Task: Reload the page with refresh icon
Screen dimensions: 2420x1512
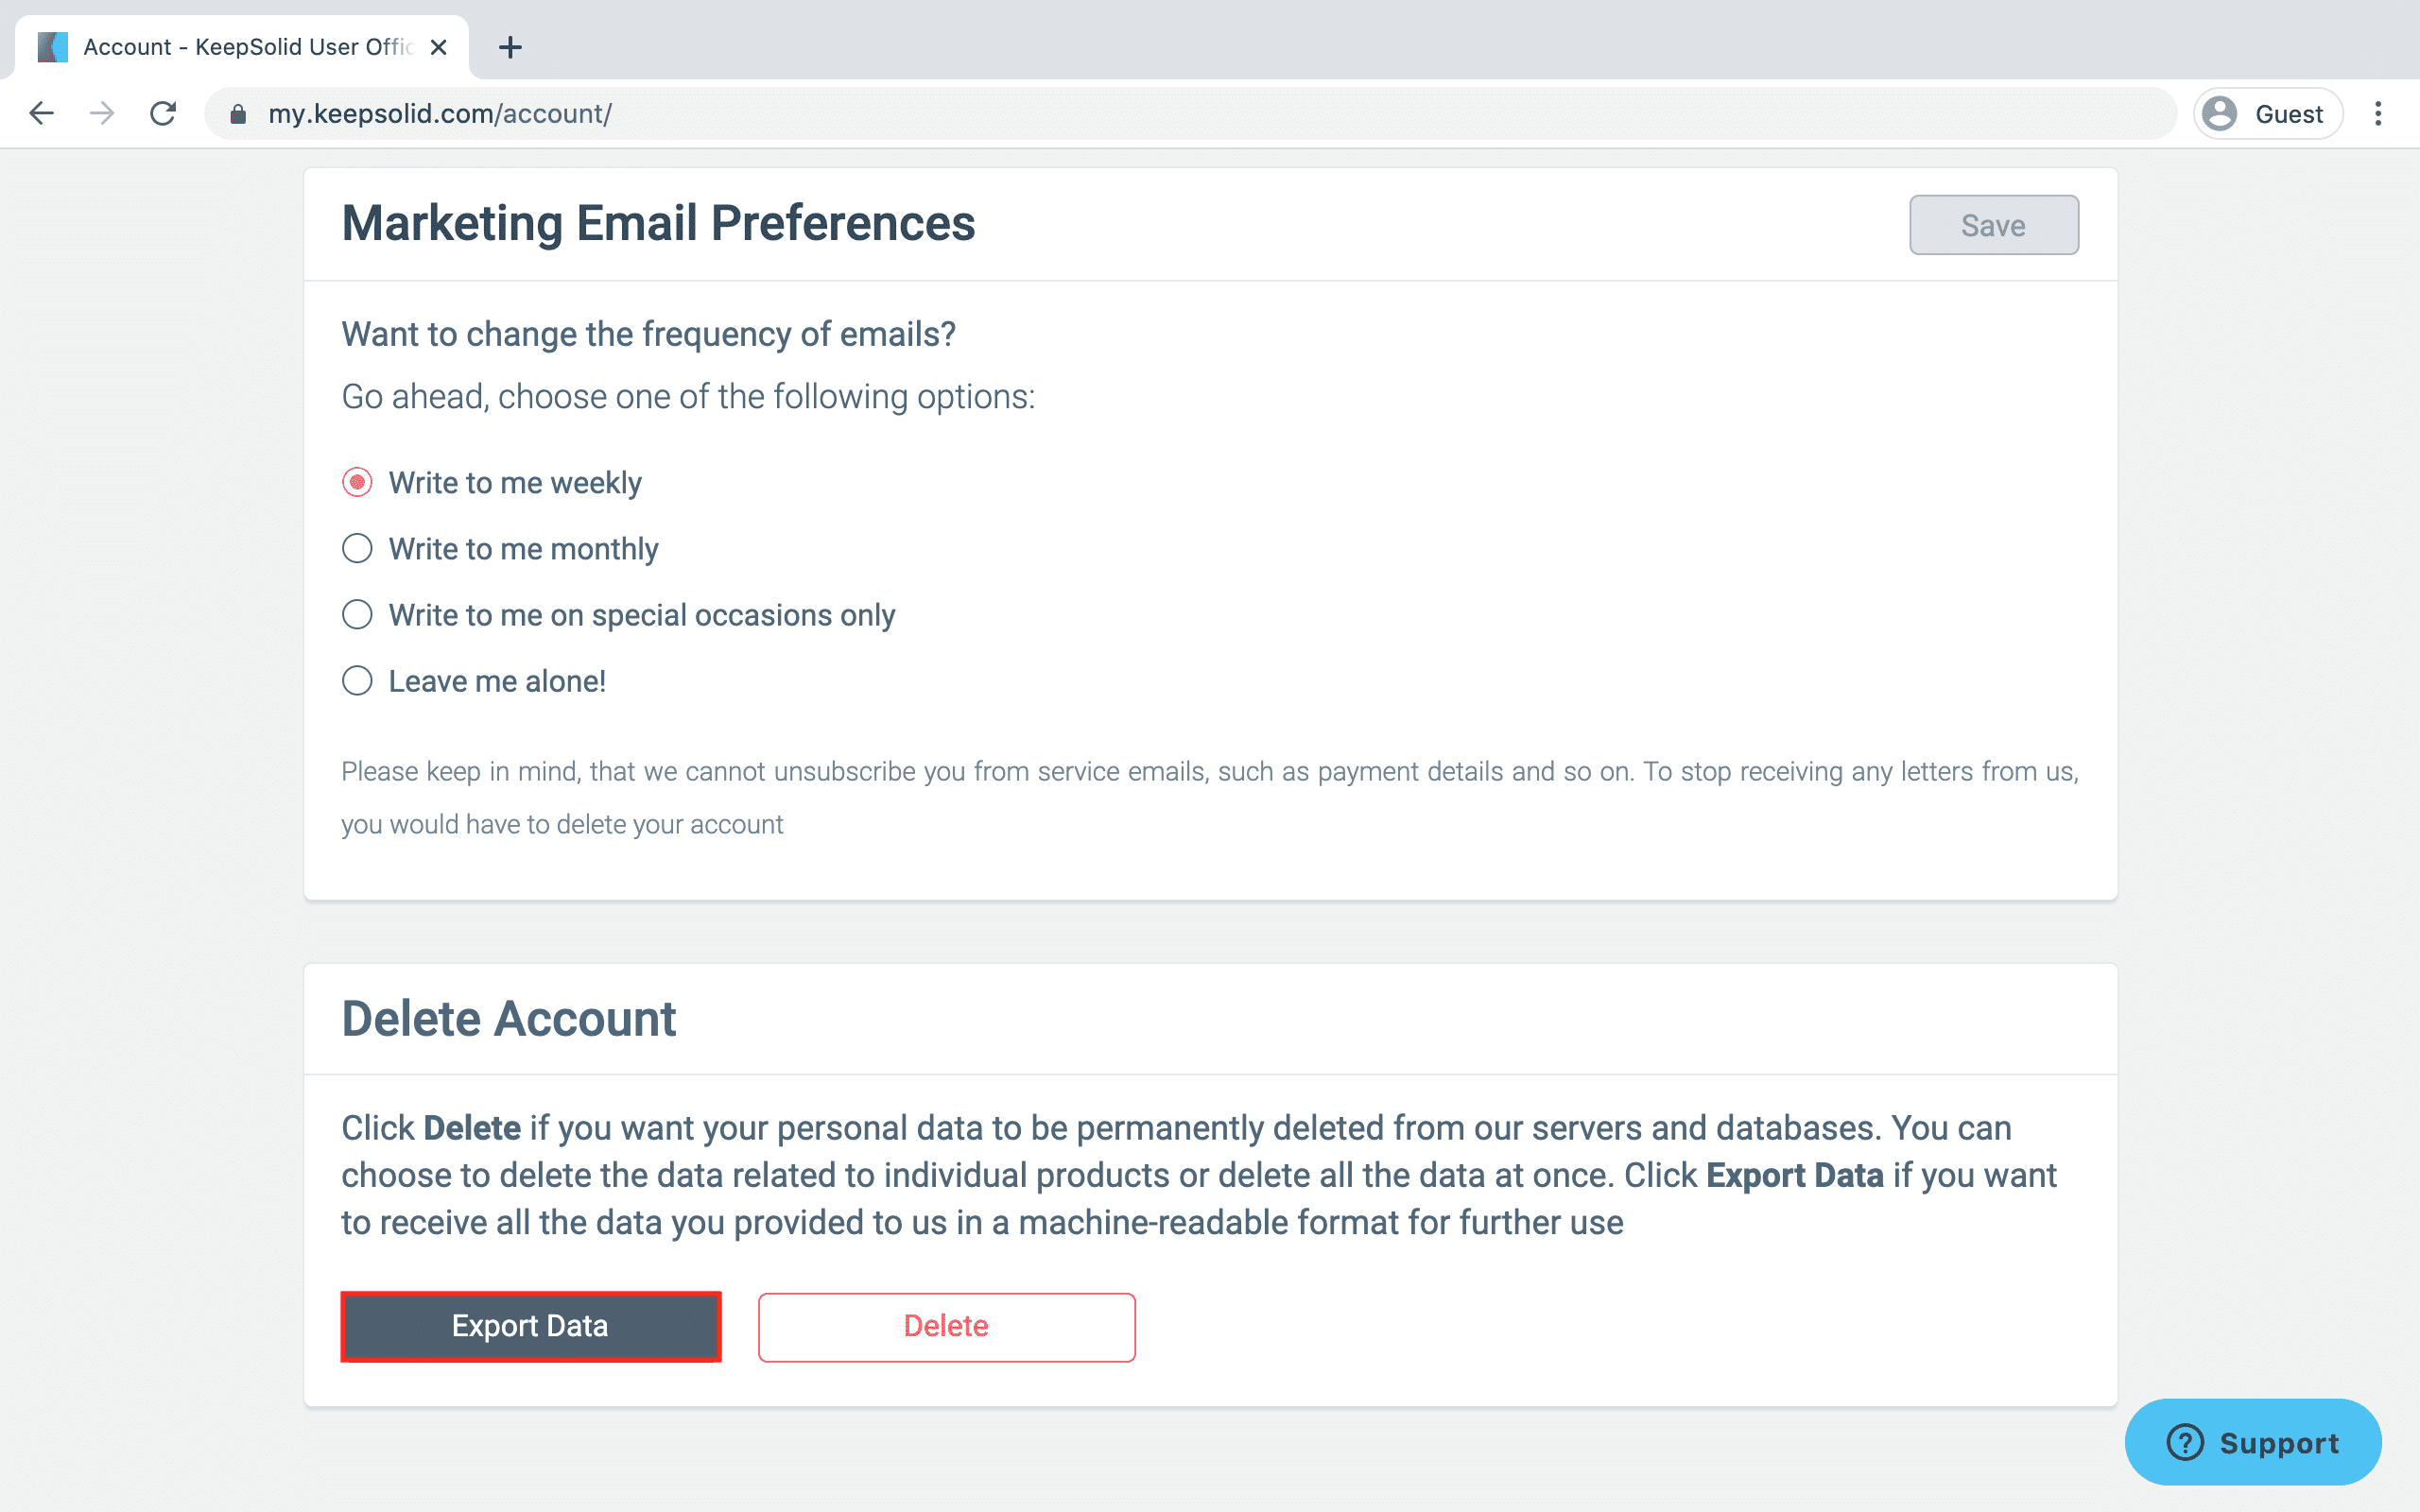Action: [x=163, y=113]
